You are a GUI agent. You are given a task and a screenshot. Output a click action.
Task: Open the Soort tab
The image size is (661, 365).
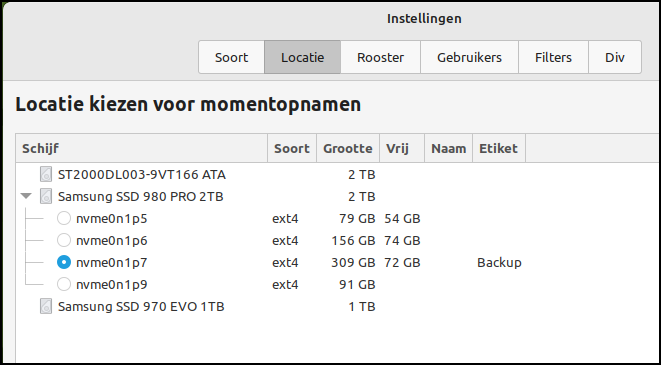(231, 57)
